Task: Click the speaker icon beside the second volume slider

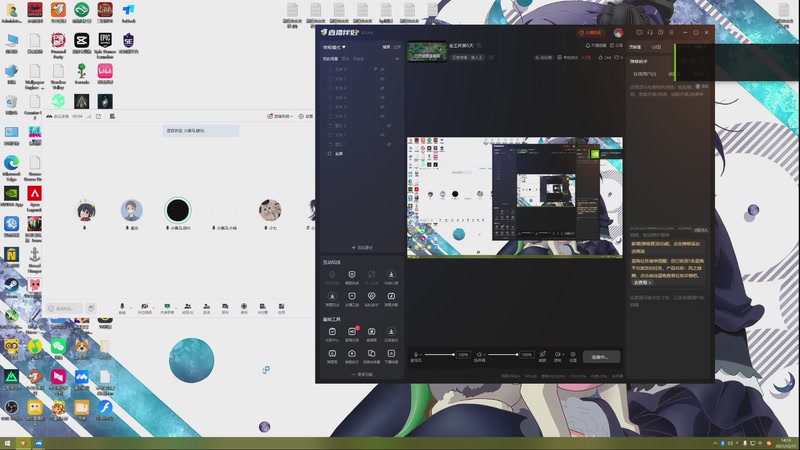Action: point(479,354)
